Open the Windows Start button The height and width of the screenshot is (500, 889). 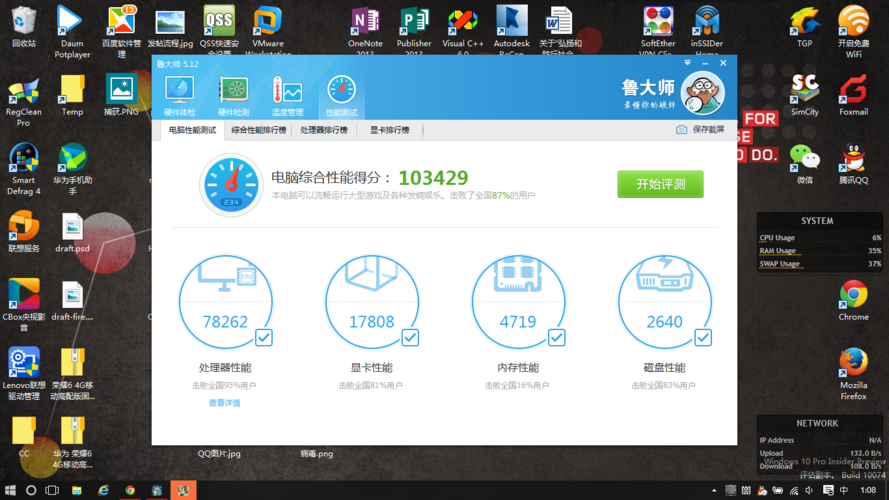10,490
